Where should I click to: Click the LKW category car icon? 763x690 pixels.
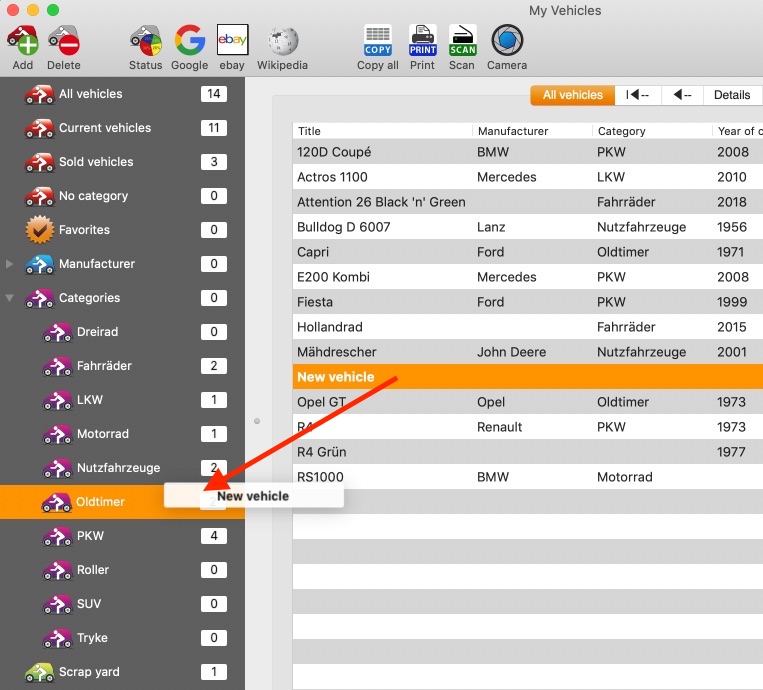(x=57, y=400)
